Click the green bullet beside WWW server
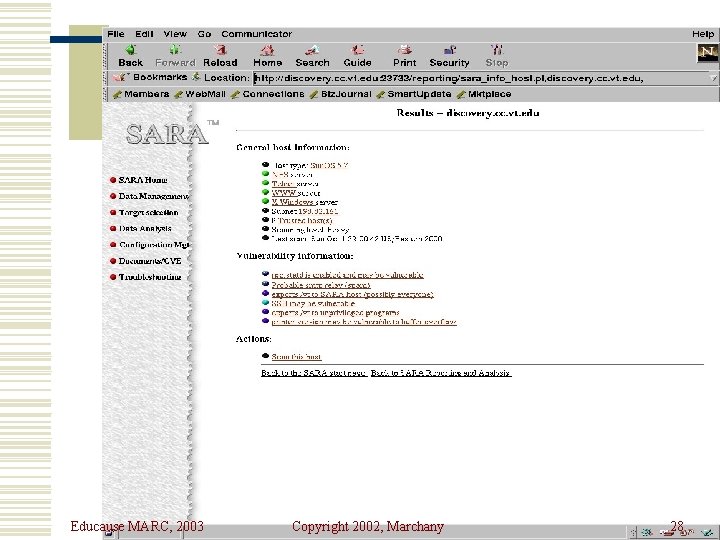 pos(265,192)
